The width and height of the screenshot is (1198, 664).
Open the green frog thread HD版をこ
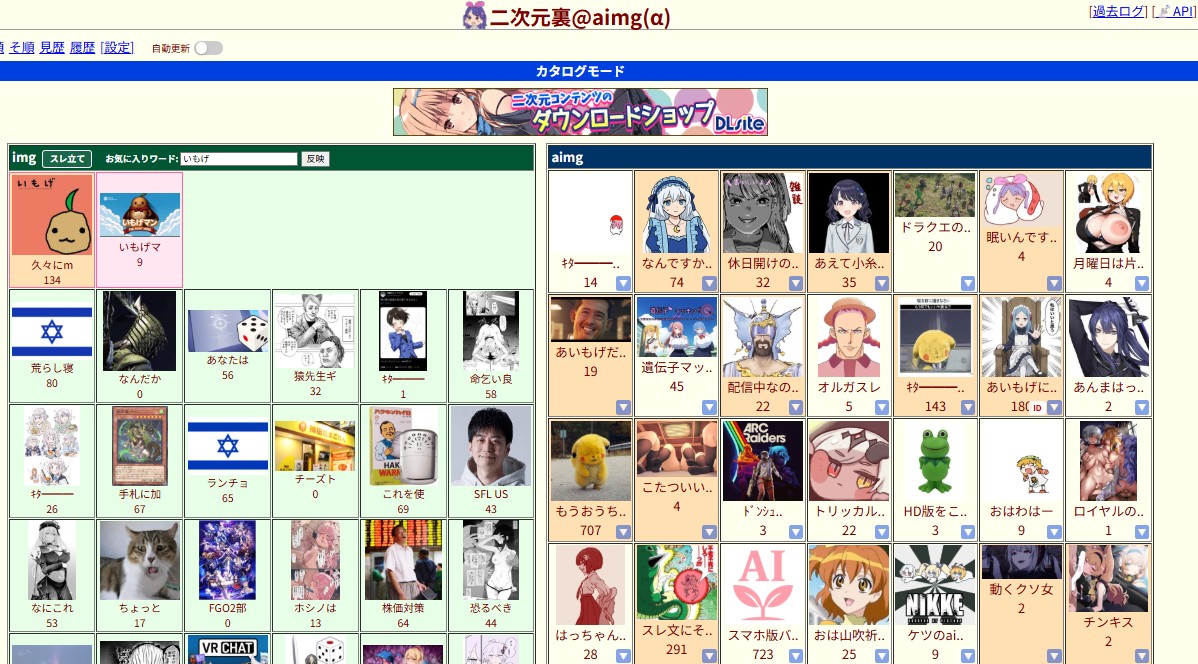pos(935,461)
